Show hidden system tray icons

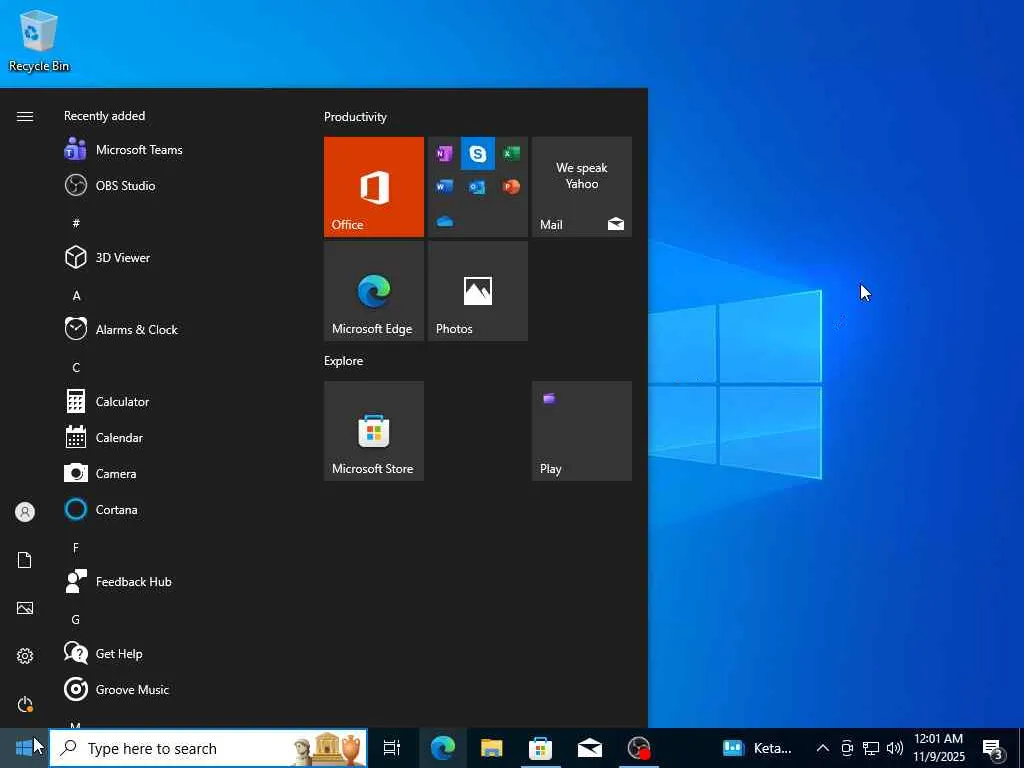[822, 748]
